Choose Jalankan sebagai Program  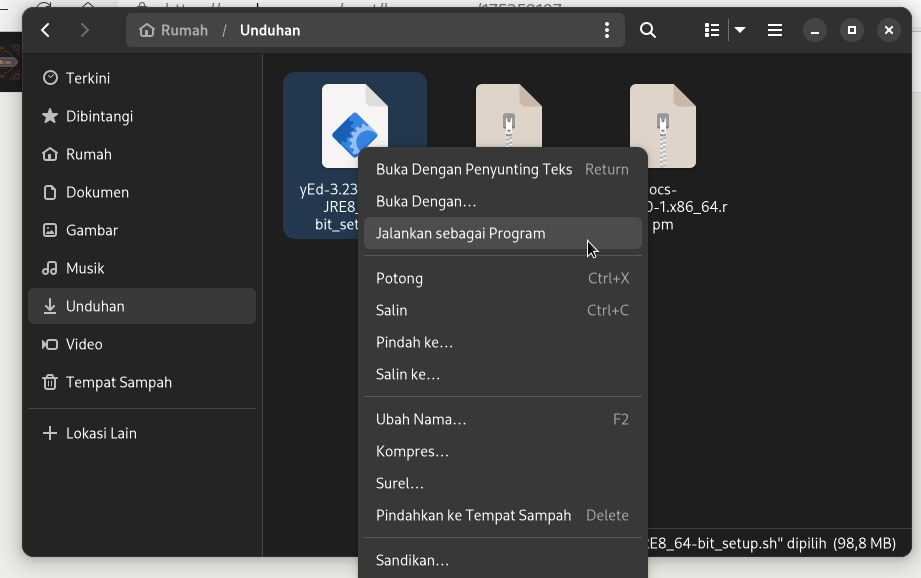(x=461, y=233)
